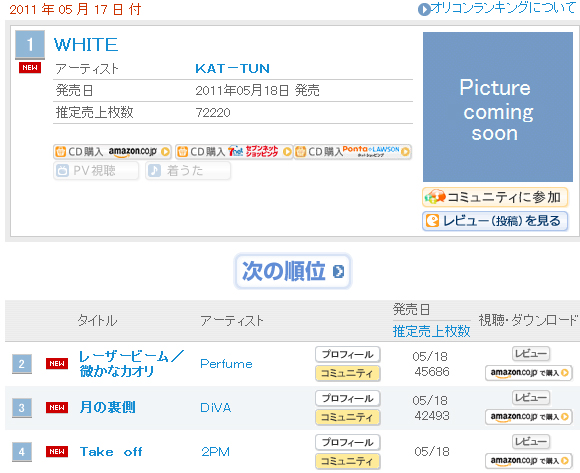
Task: Click the 着うた music note button
Action: point(188,170)
